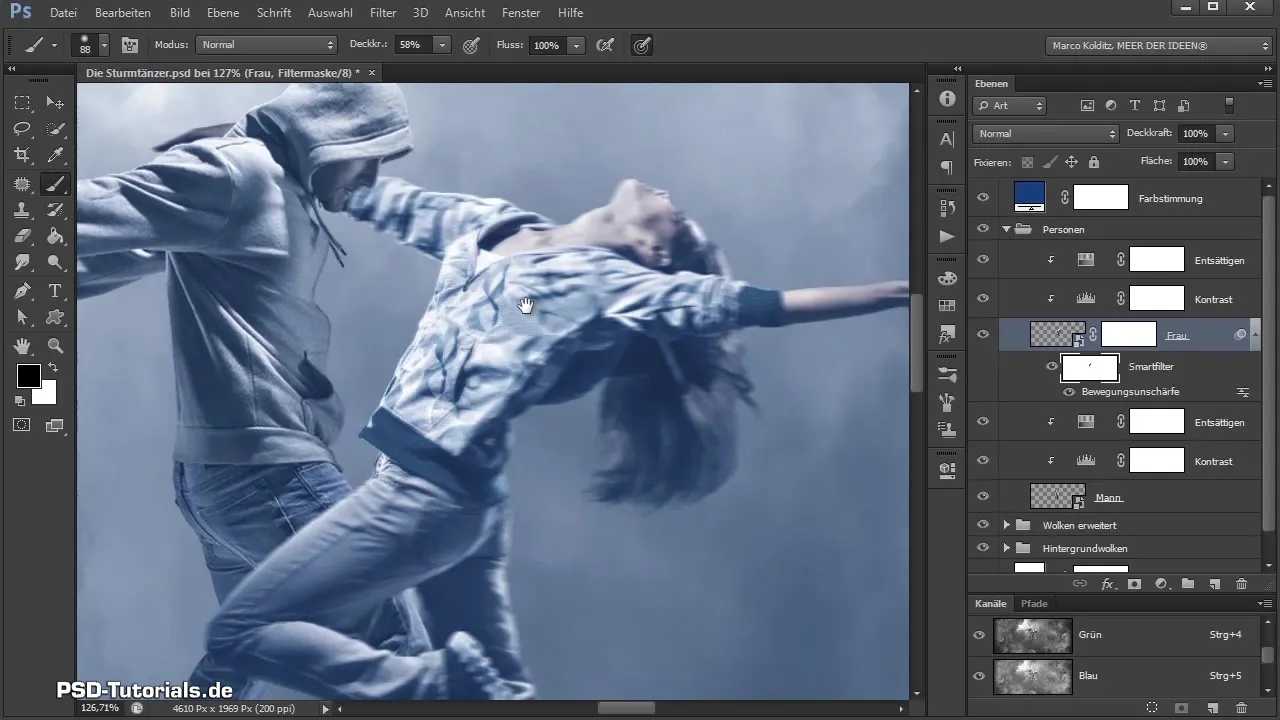The image size is (1280, 720).
Task: Hide the Farbstimmung layer
Action: tap(983, 198)
